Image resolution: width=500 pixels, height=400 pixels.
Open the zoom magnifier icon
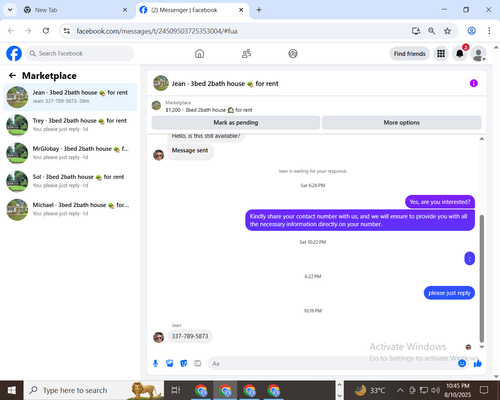(x=432, y=31)
